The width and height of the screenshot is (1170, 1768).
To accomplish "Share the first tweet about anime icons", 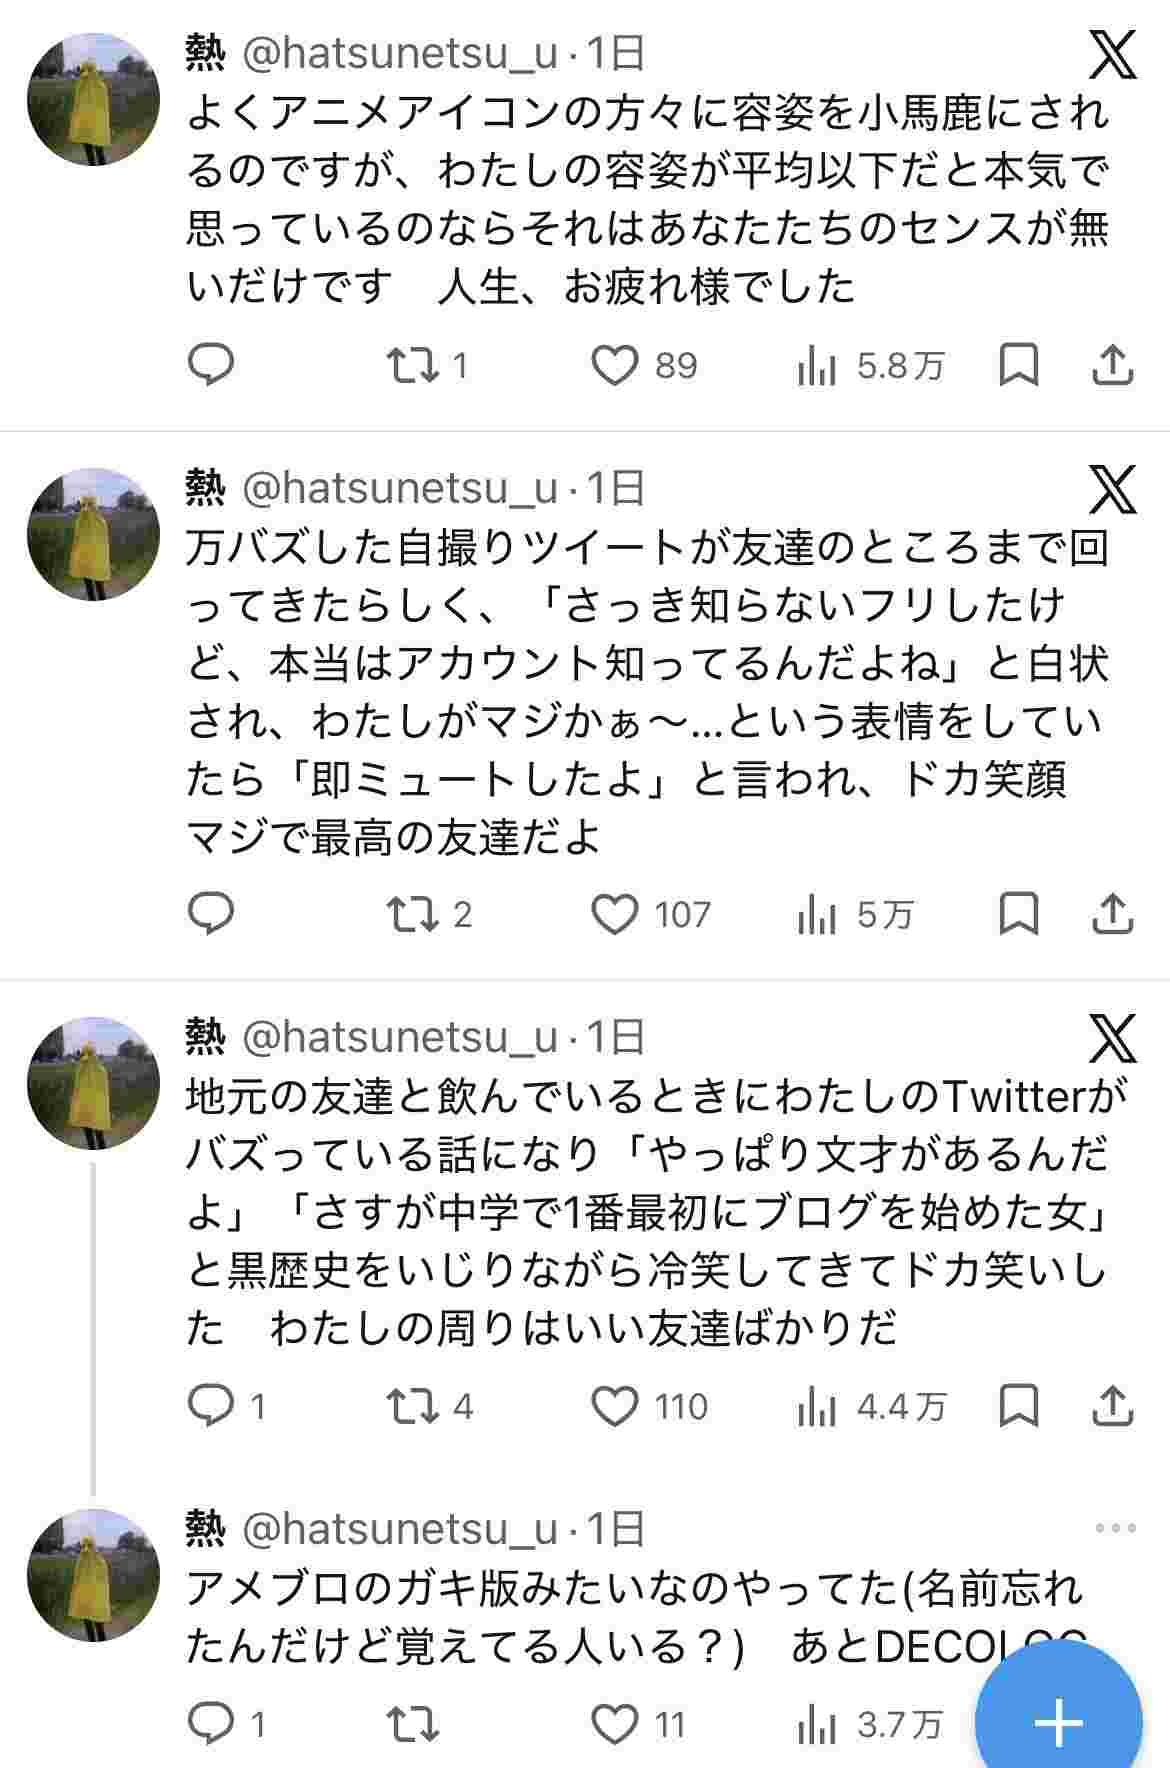I will tap(1112, 365).
